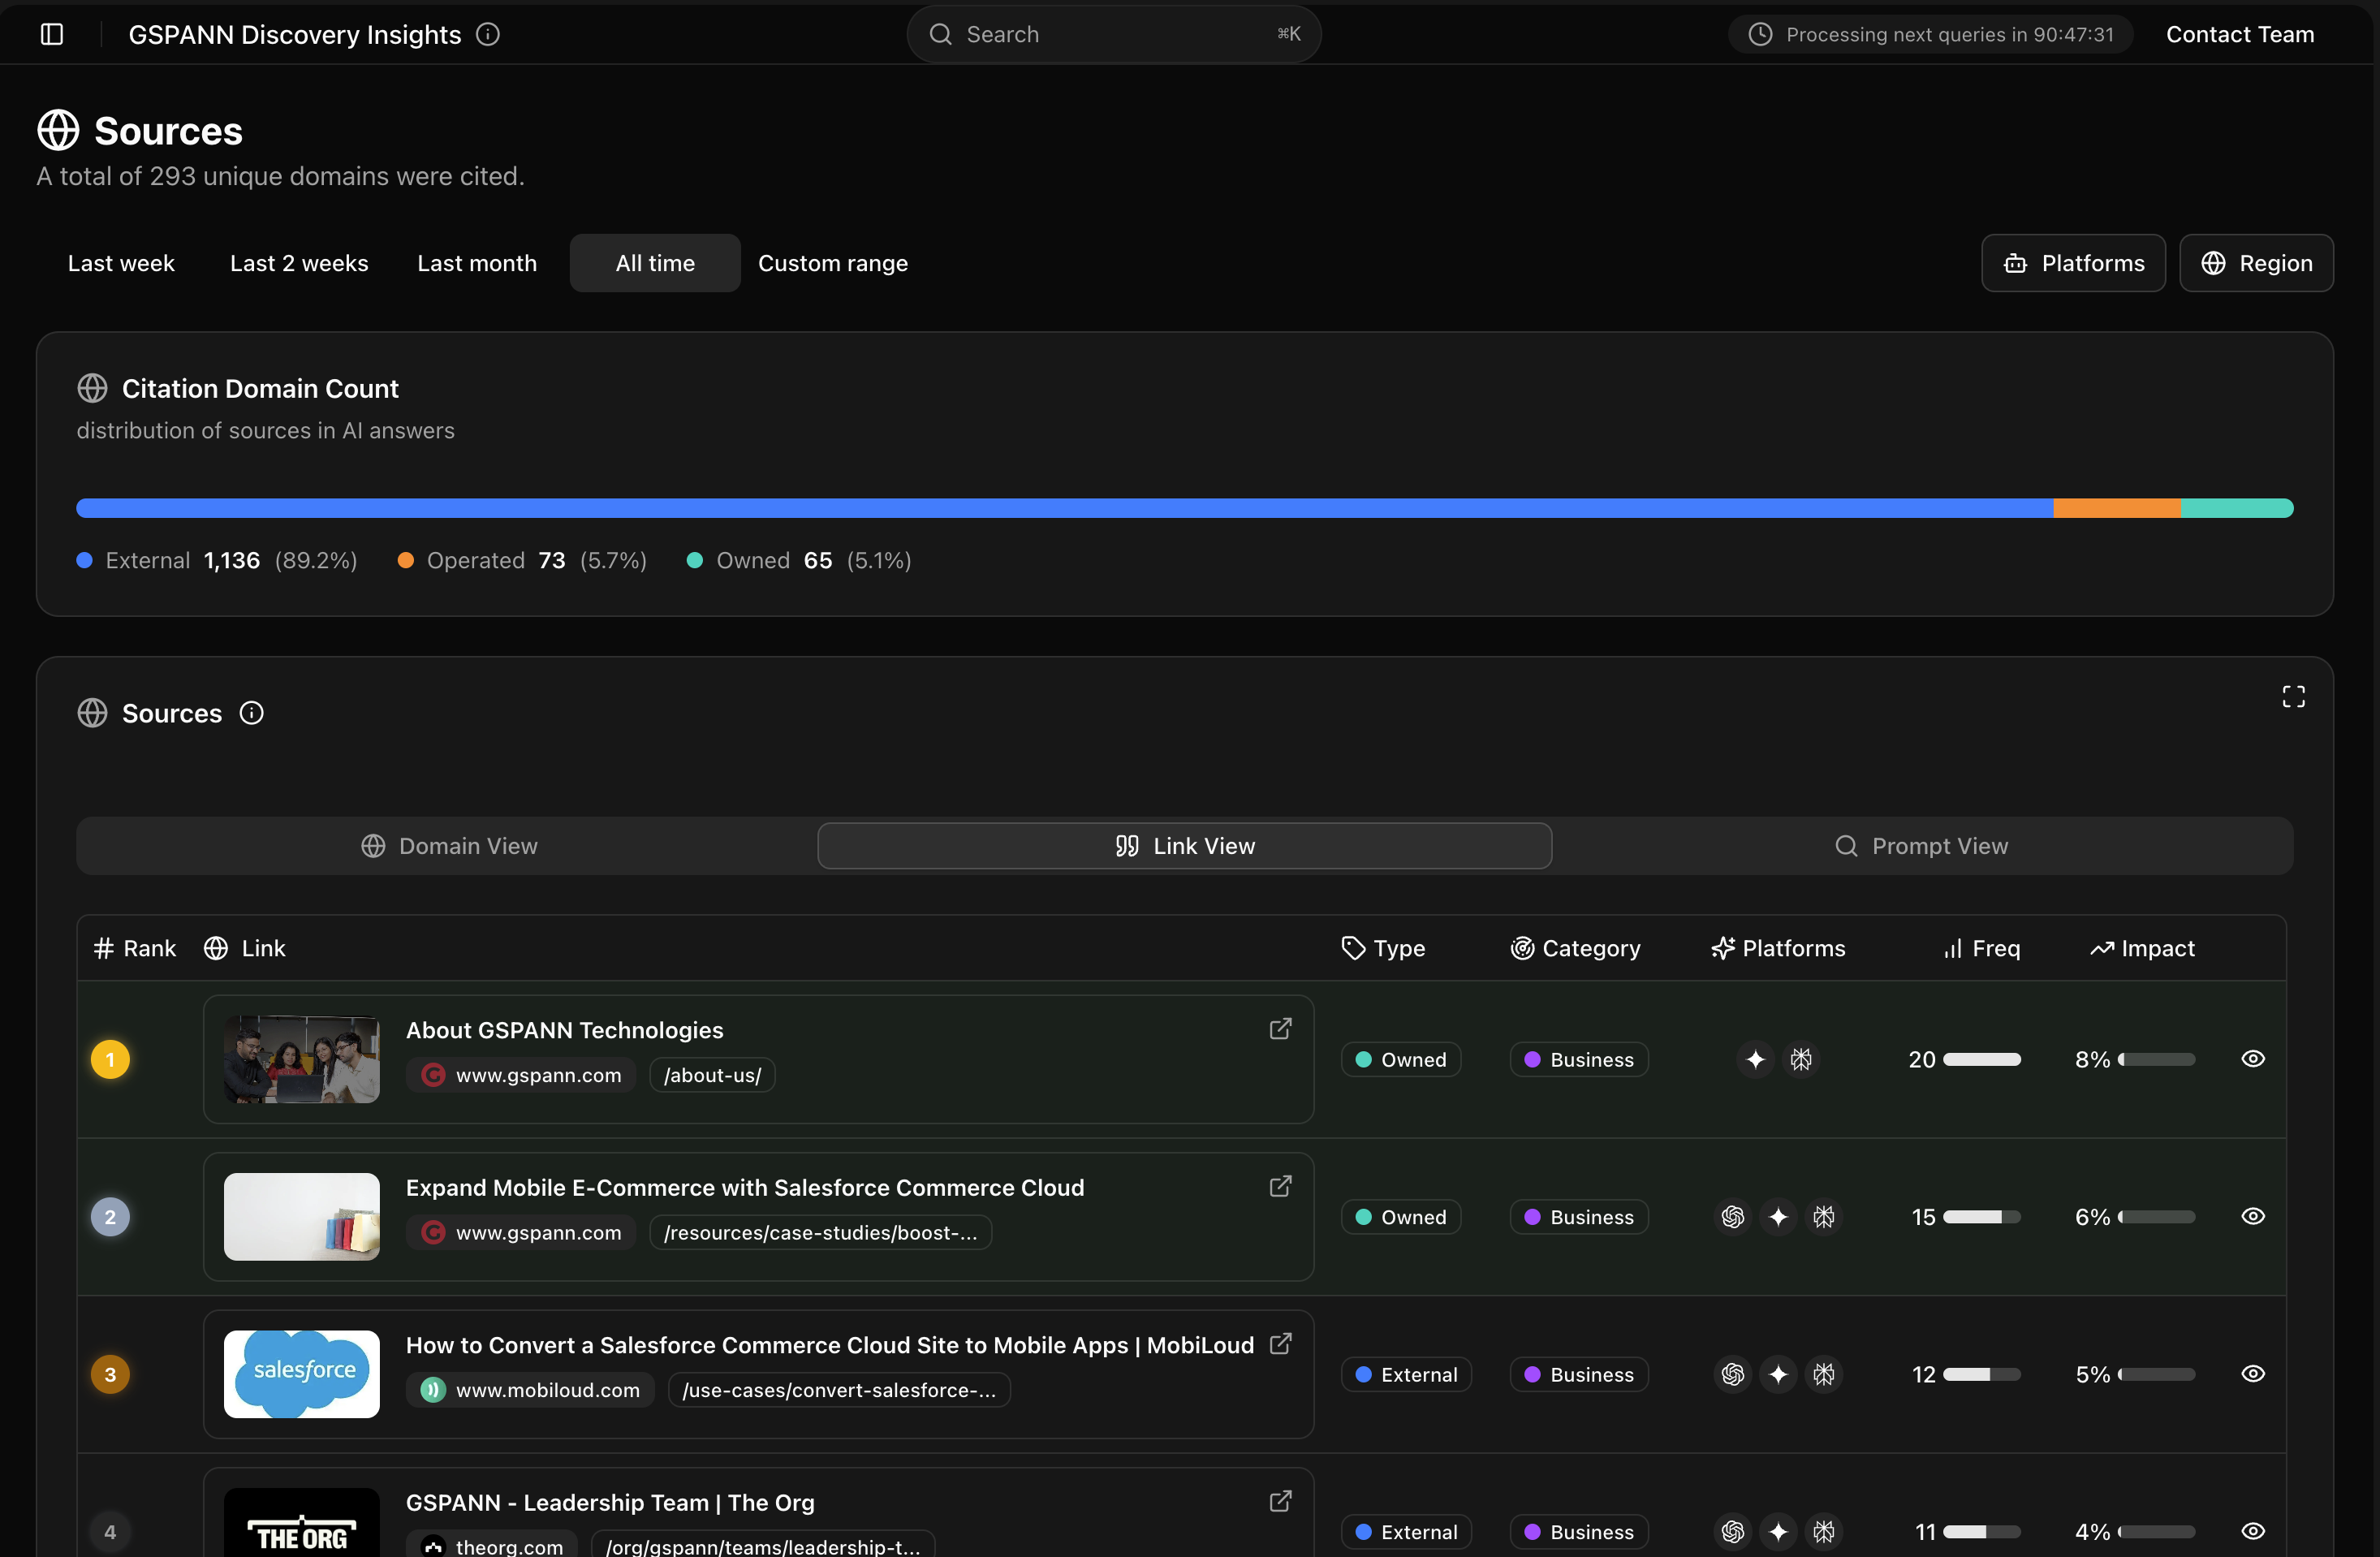
Task: Switch to Prompt View tab
Action: click(x=1921, y=846)
